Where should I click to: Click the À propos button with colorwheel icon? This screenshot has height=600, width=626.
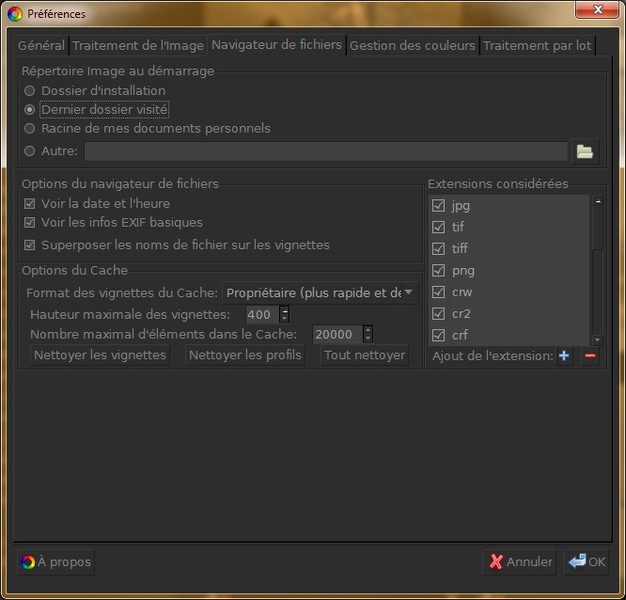point(57,562)
